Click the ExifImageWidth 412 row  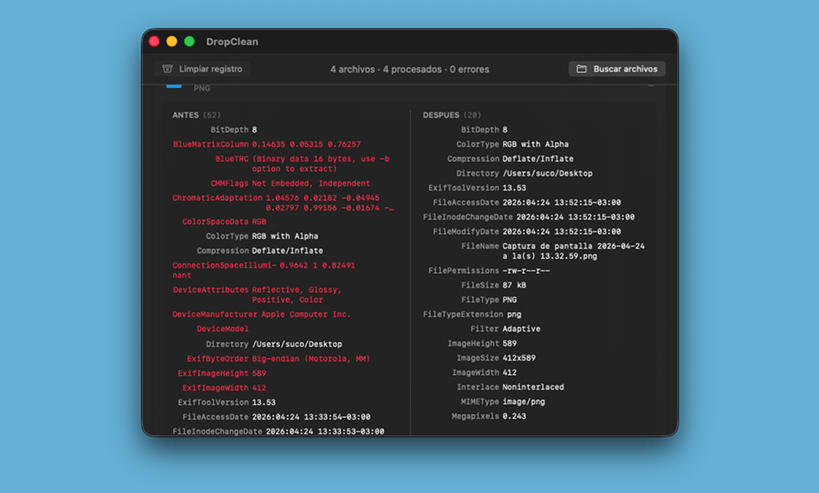(x=224, y=388)
